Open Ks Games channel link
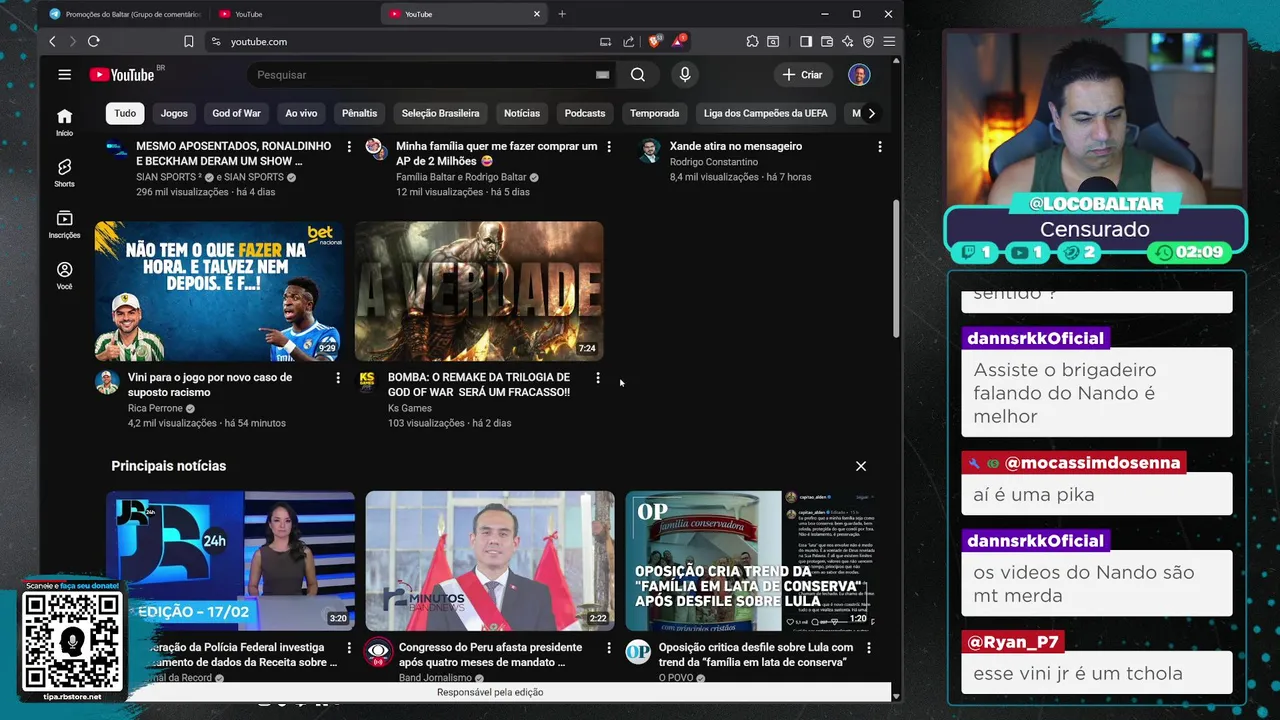Screen dimensions: 1280x720 (410, 408)
